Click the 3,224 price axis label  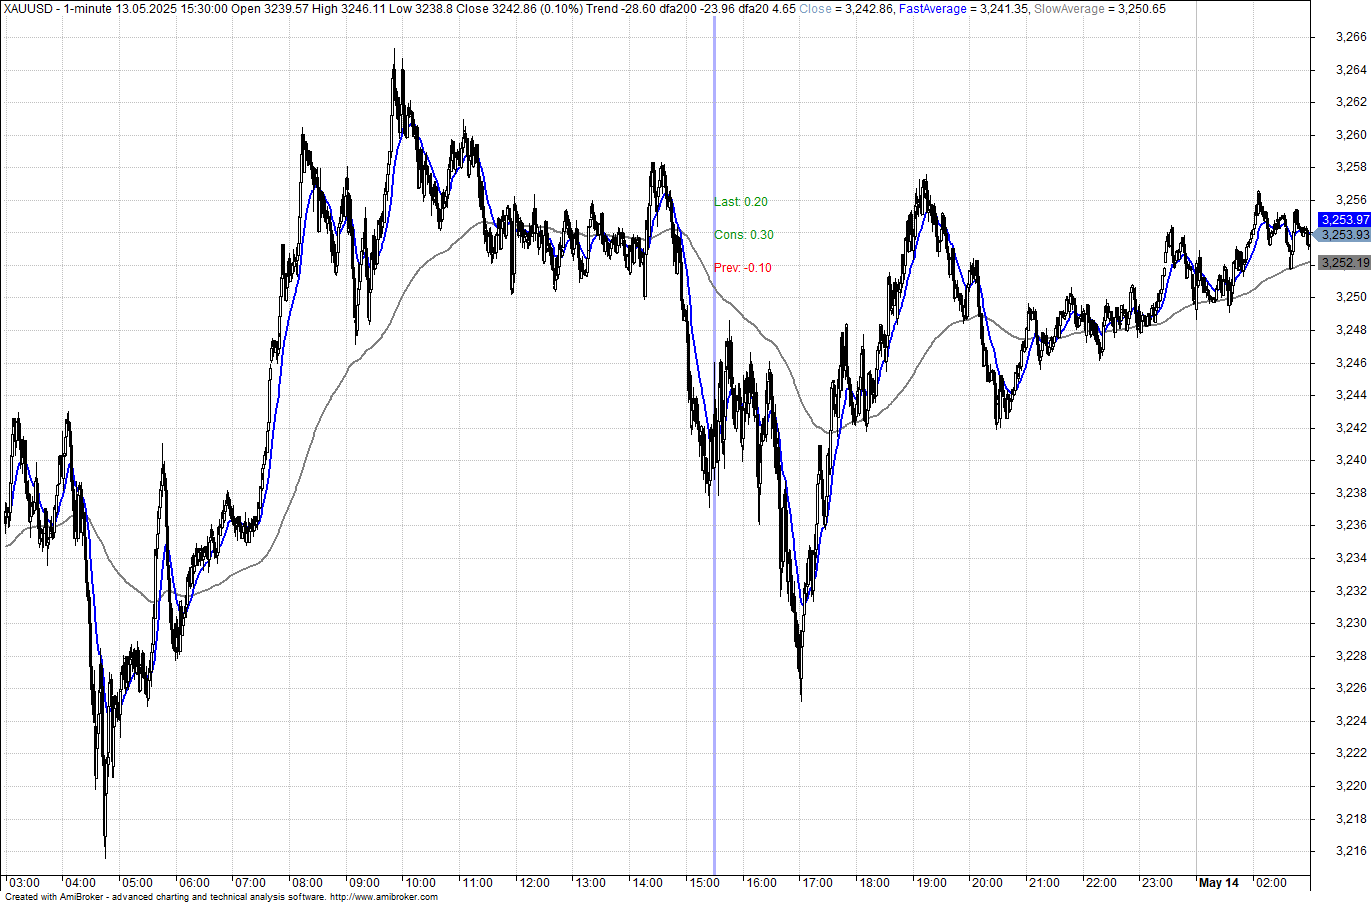pos(1351,721)
